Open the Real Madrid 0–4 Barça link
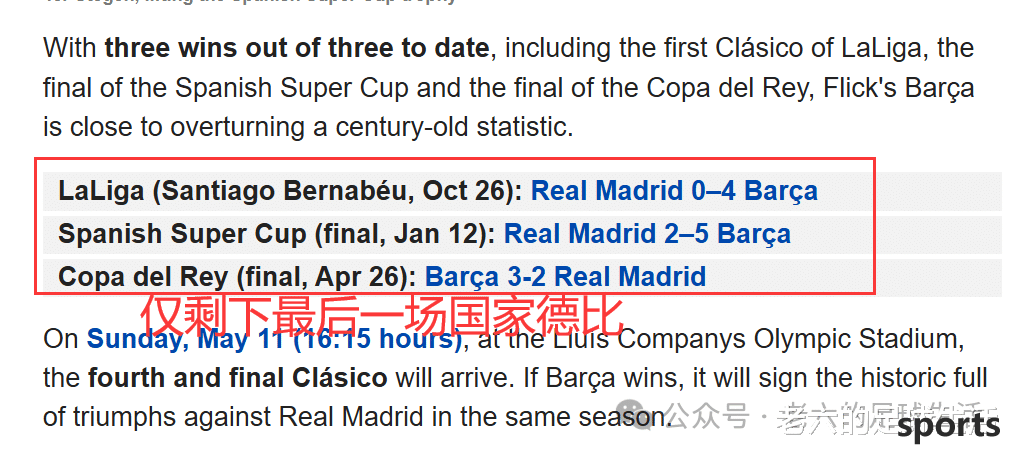 tap(674, 191)
